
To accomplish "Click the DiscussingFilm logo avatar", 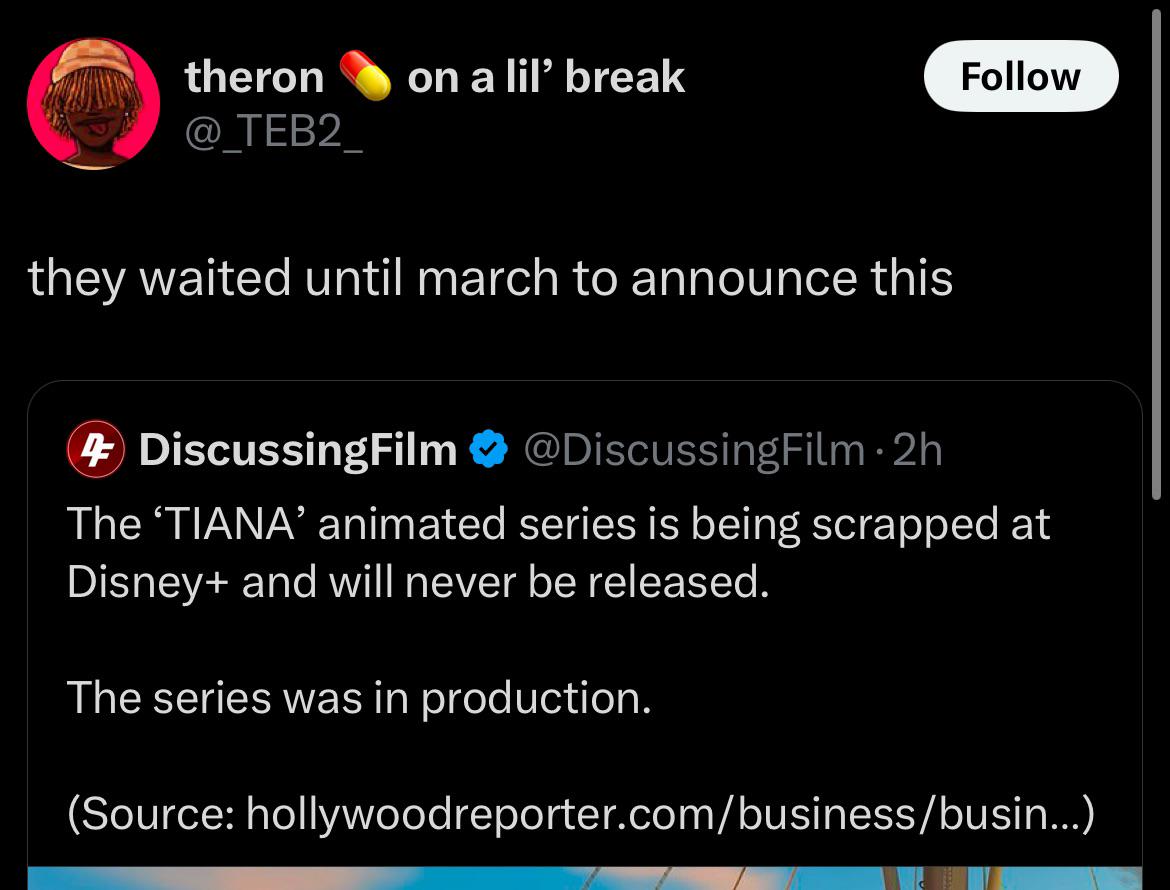I will click(x=93, y=451).
